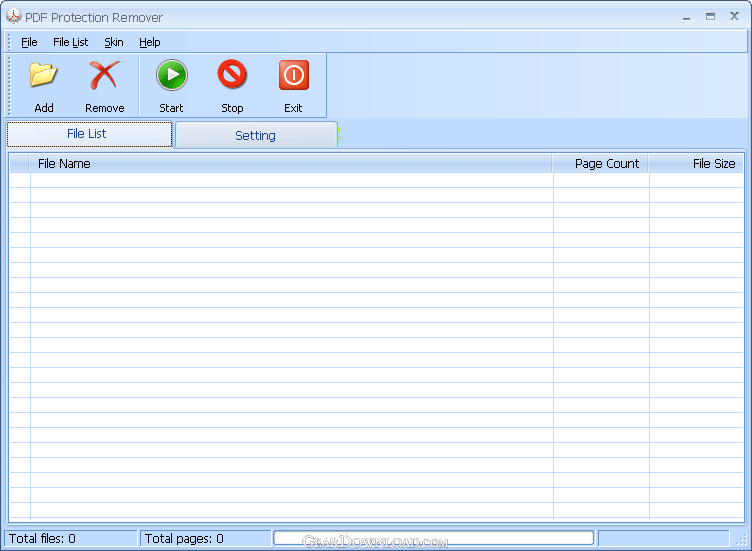The height and width of the screenshot is (551, 752).
Task: Switch to the File List tab
Action: (x=89, y=134)
